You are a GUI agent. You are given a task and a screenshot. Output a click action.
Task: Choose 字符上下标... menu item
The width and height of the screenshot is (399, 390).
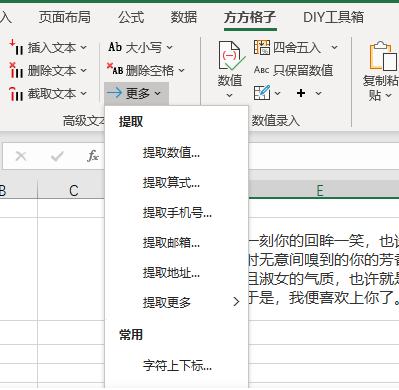[177, 366]
